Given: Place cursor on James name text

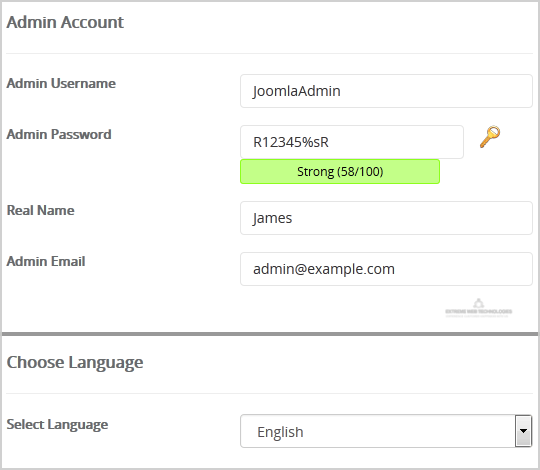Looking at the screenshot, I should pyautogui.click(x=272, y=219).
